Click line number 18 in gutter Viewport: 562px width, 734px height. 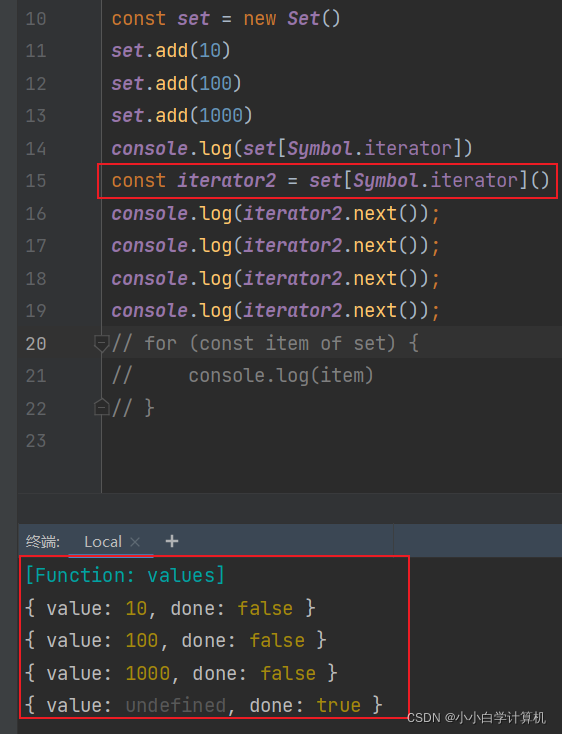(36, 279)
